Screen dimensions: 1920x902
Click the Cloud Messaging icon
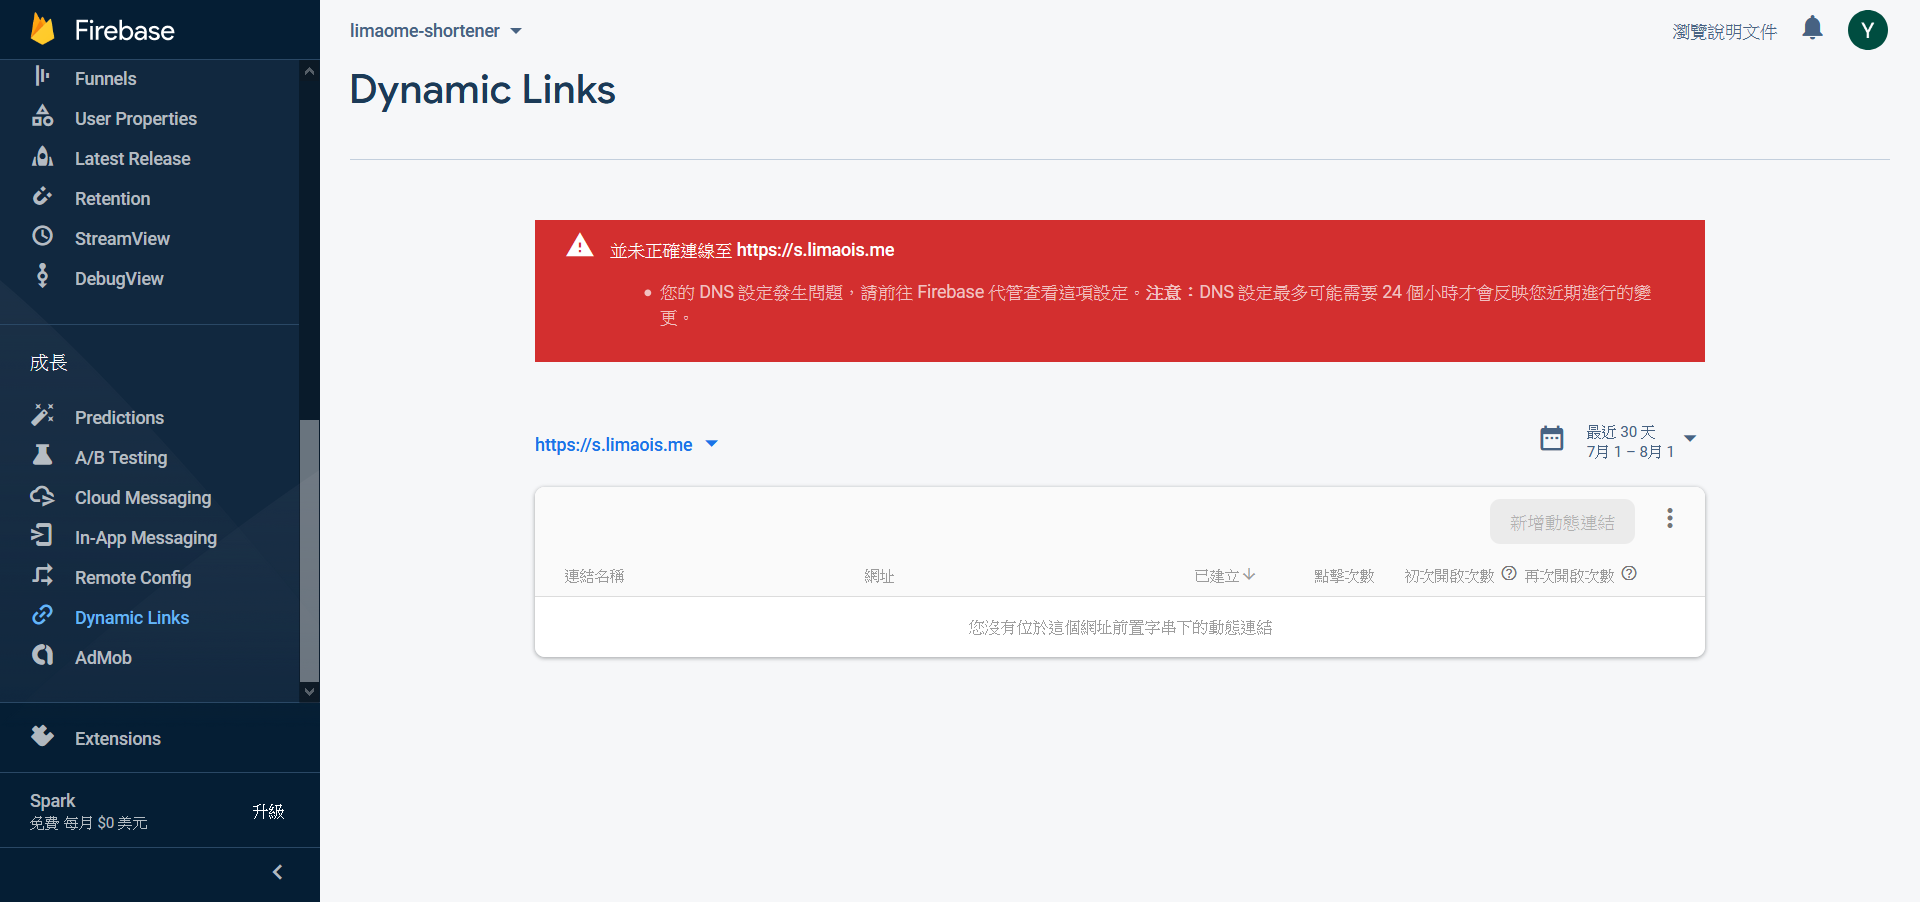pyautogui.click(x=42, y=495)
